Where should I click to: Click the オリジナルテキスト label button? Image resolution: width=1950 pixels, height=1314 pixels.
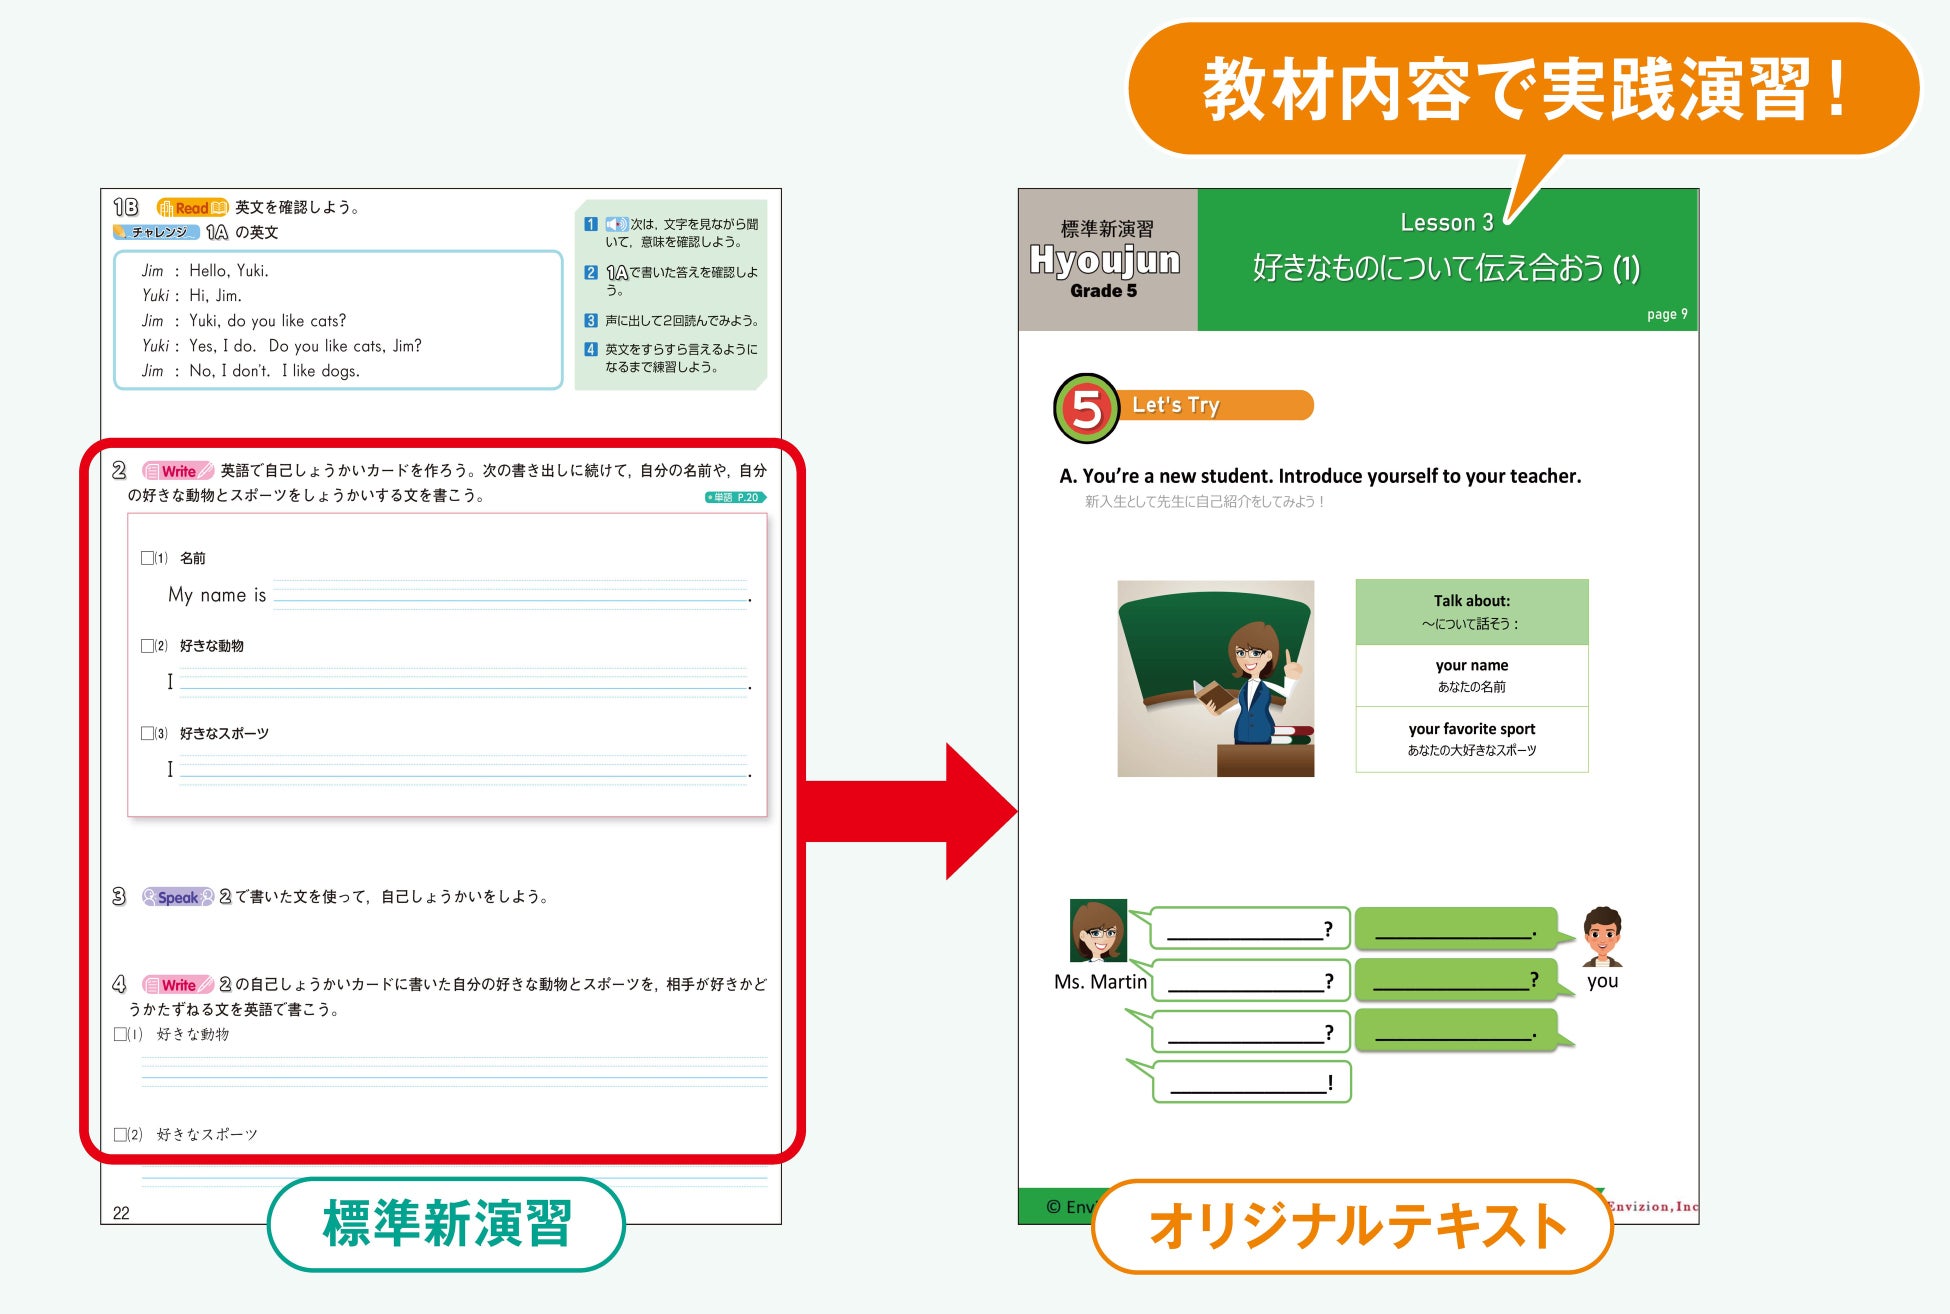click(1354, 1226)
